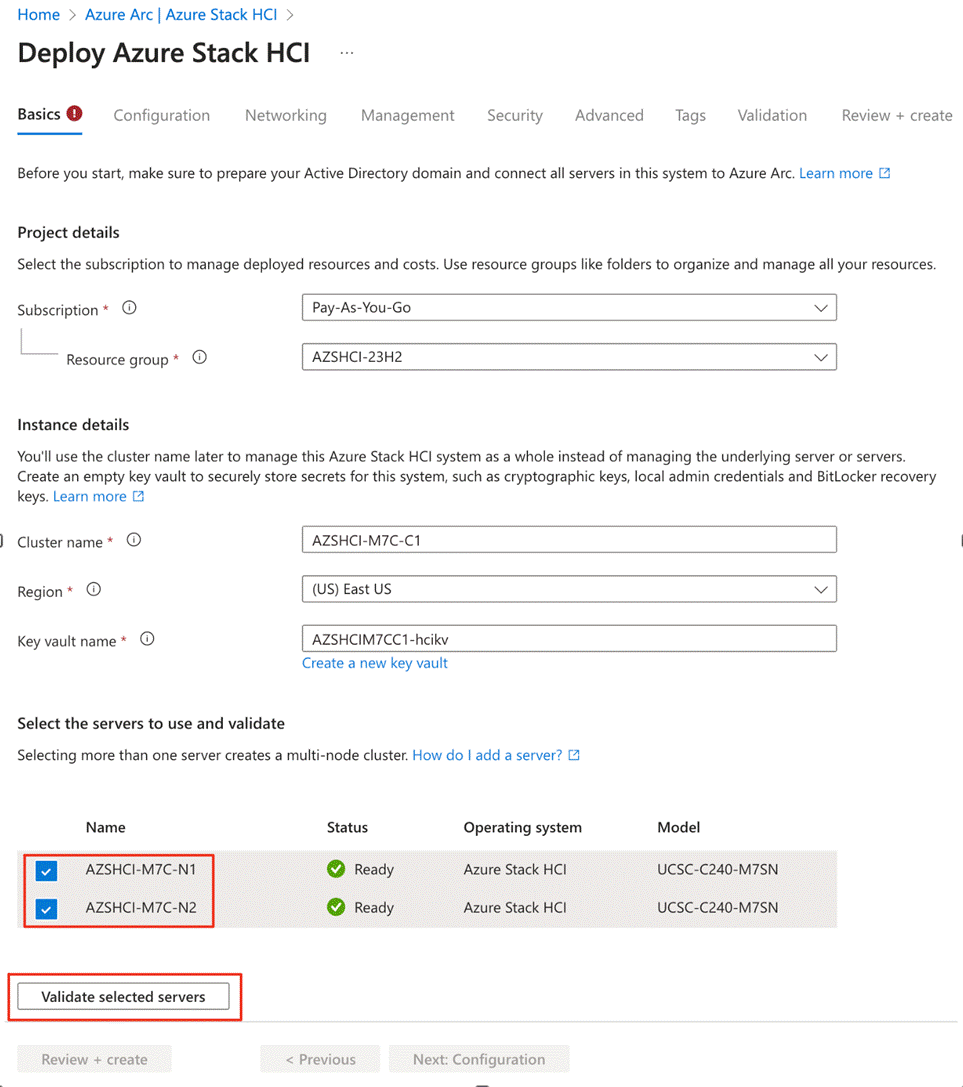Click the Create a new key vault link

pyautogui.click(x=374, y=662)
